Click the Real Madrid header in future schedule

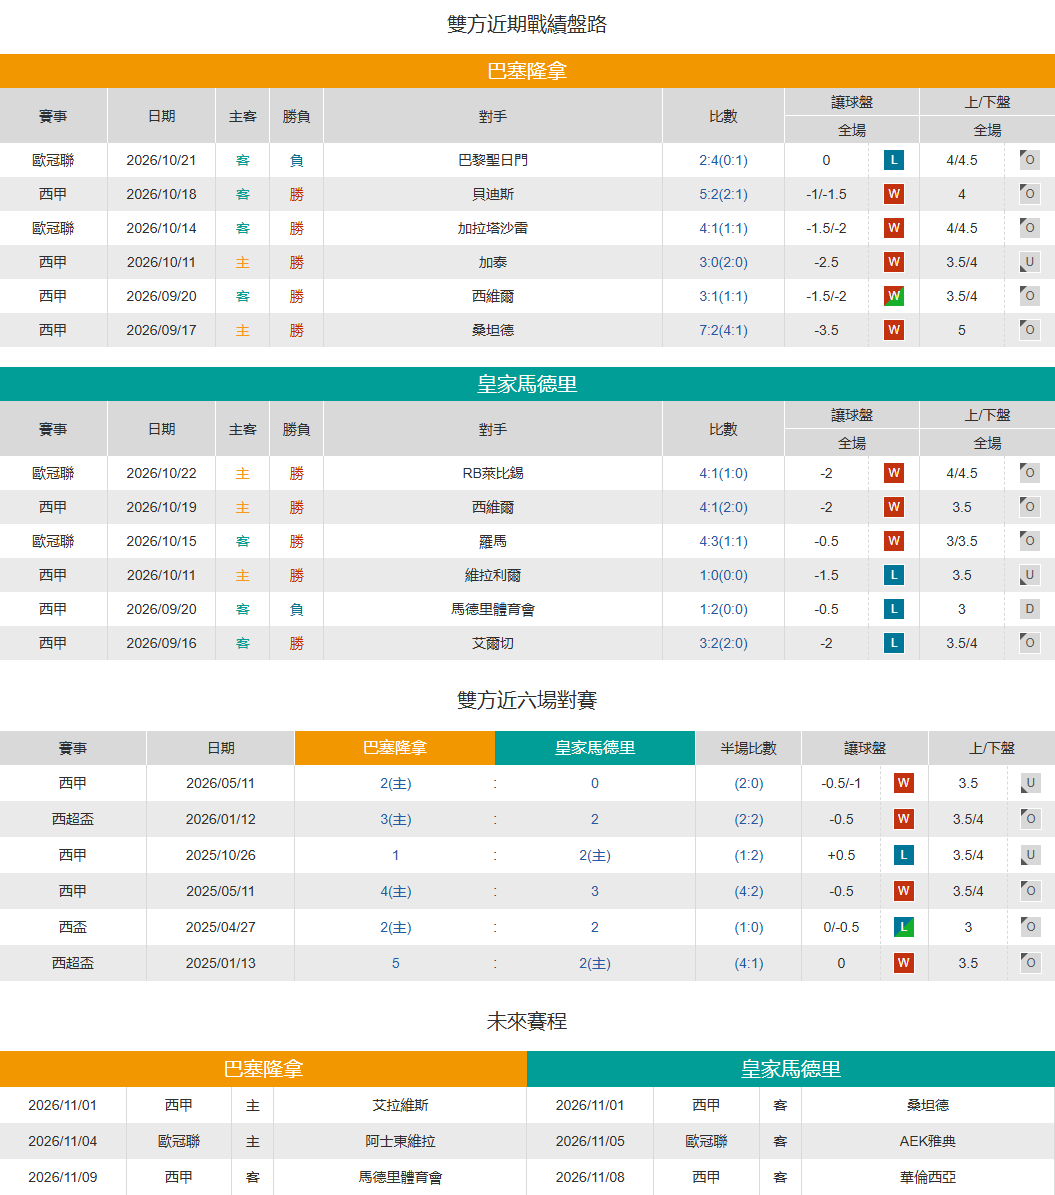[790, 1068]
